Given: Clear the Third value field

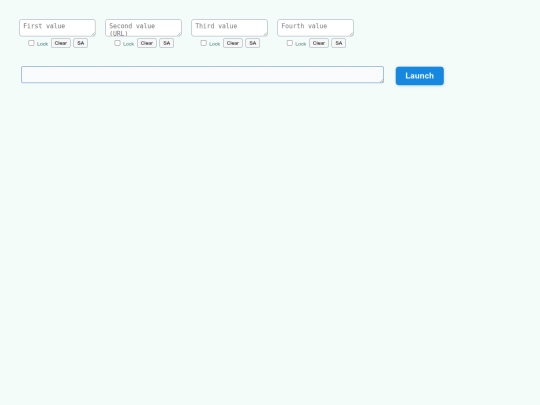Looking at the screenshot, I should pos(233,43).
